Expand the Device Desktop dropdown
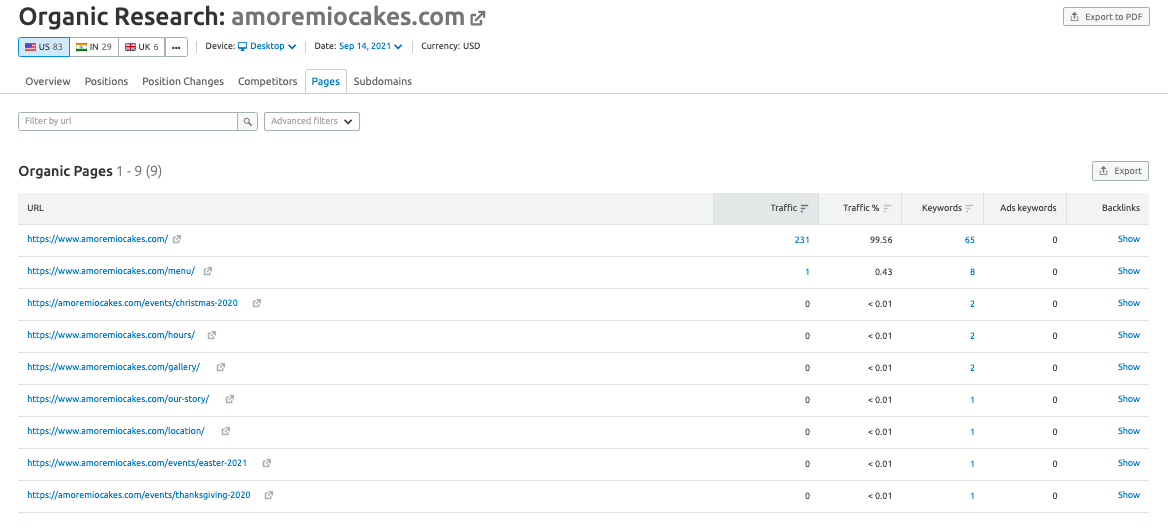 coord(267,46)
